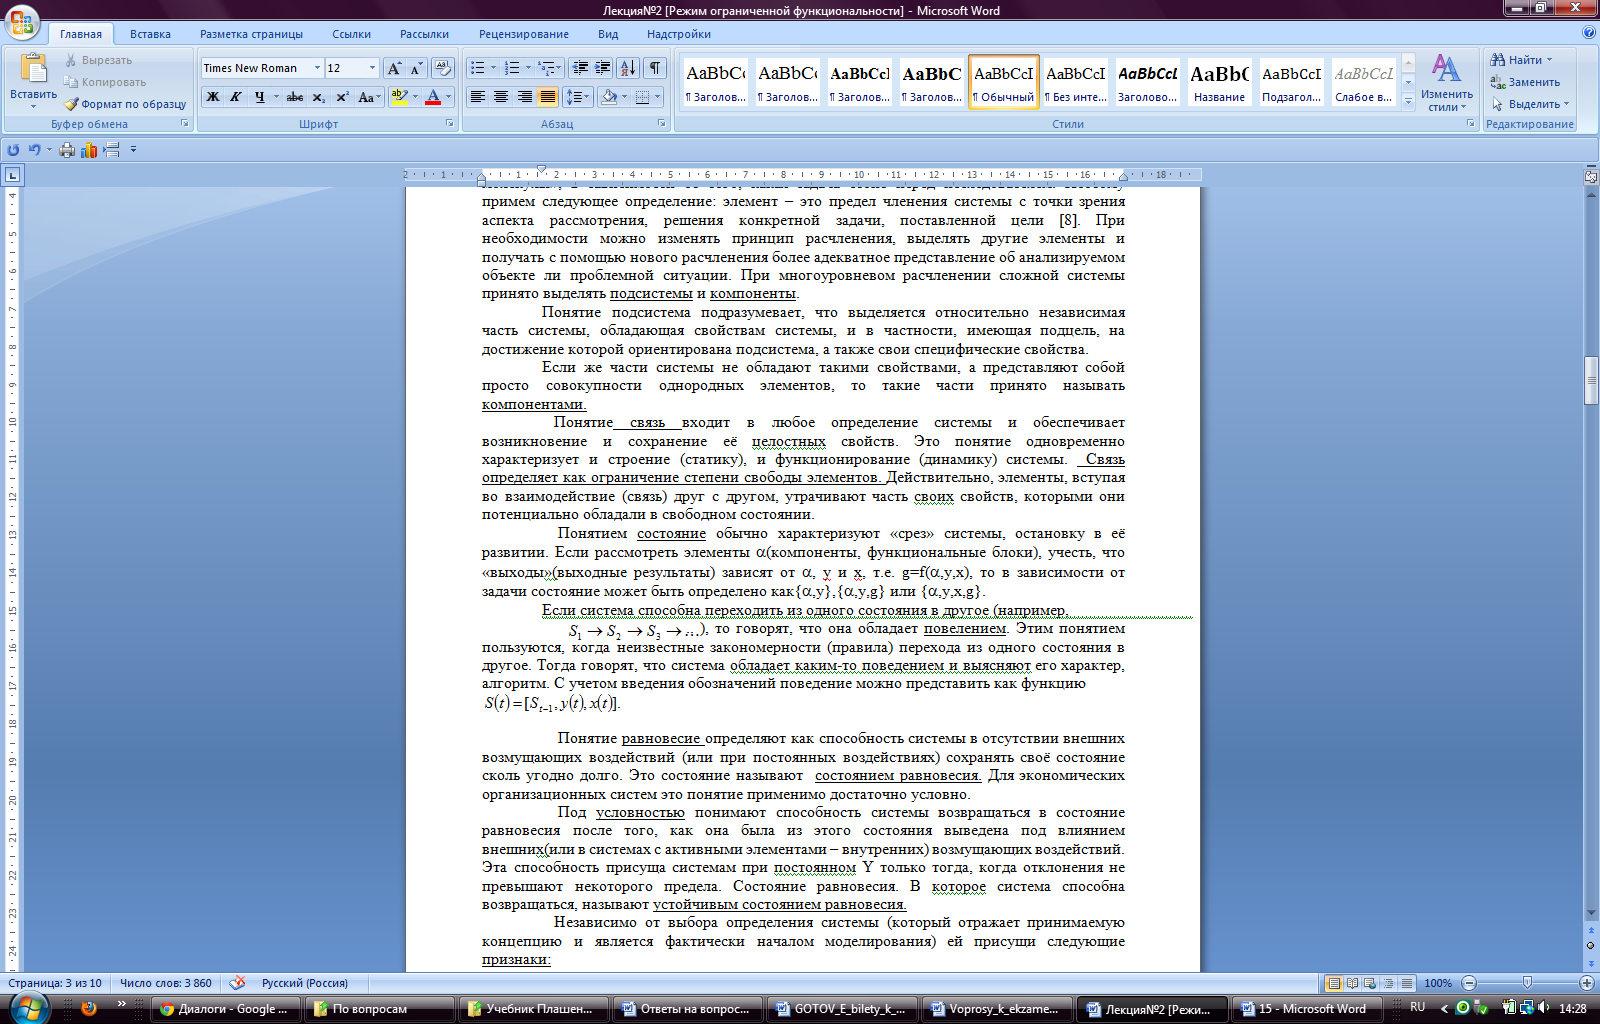The height and width of the screenshot is (1024, 1600).
Task: Switch to the Вставка tab
Action: 150,34
